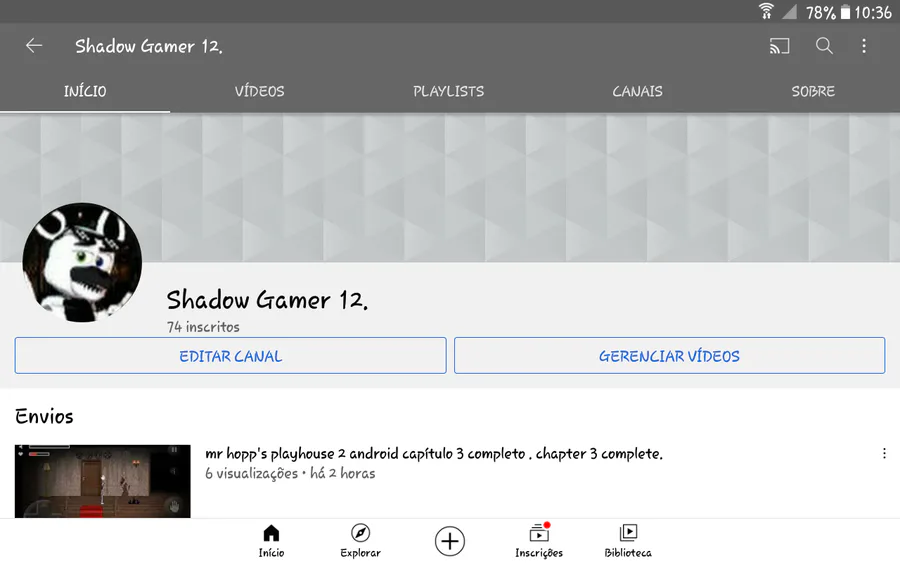This screenshot has width=900, height=563.
Task: Open the top bar three-dot overflow menu
Action: point(864,46)
